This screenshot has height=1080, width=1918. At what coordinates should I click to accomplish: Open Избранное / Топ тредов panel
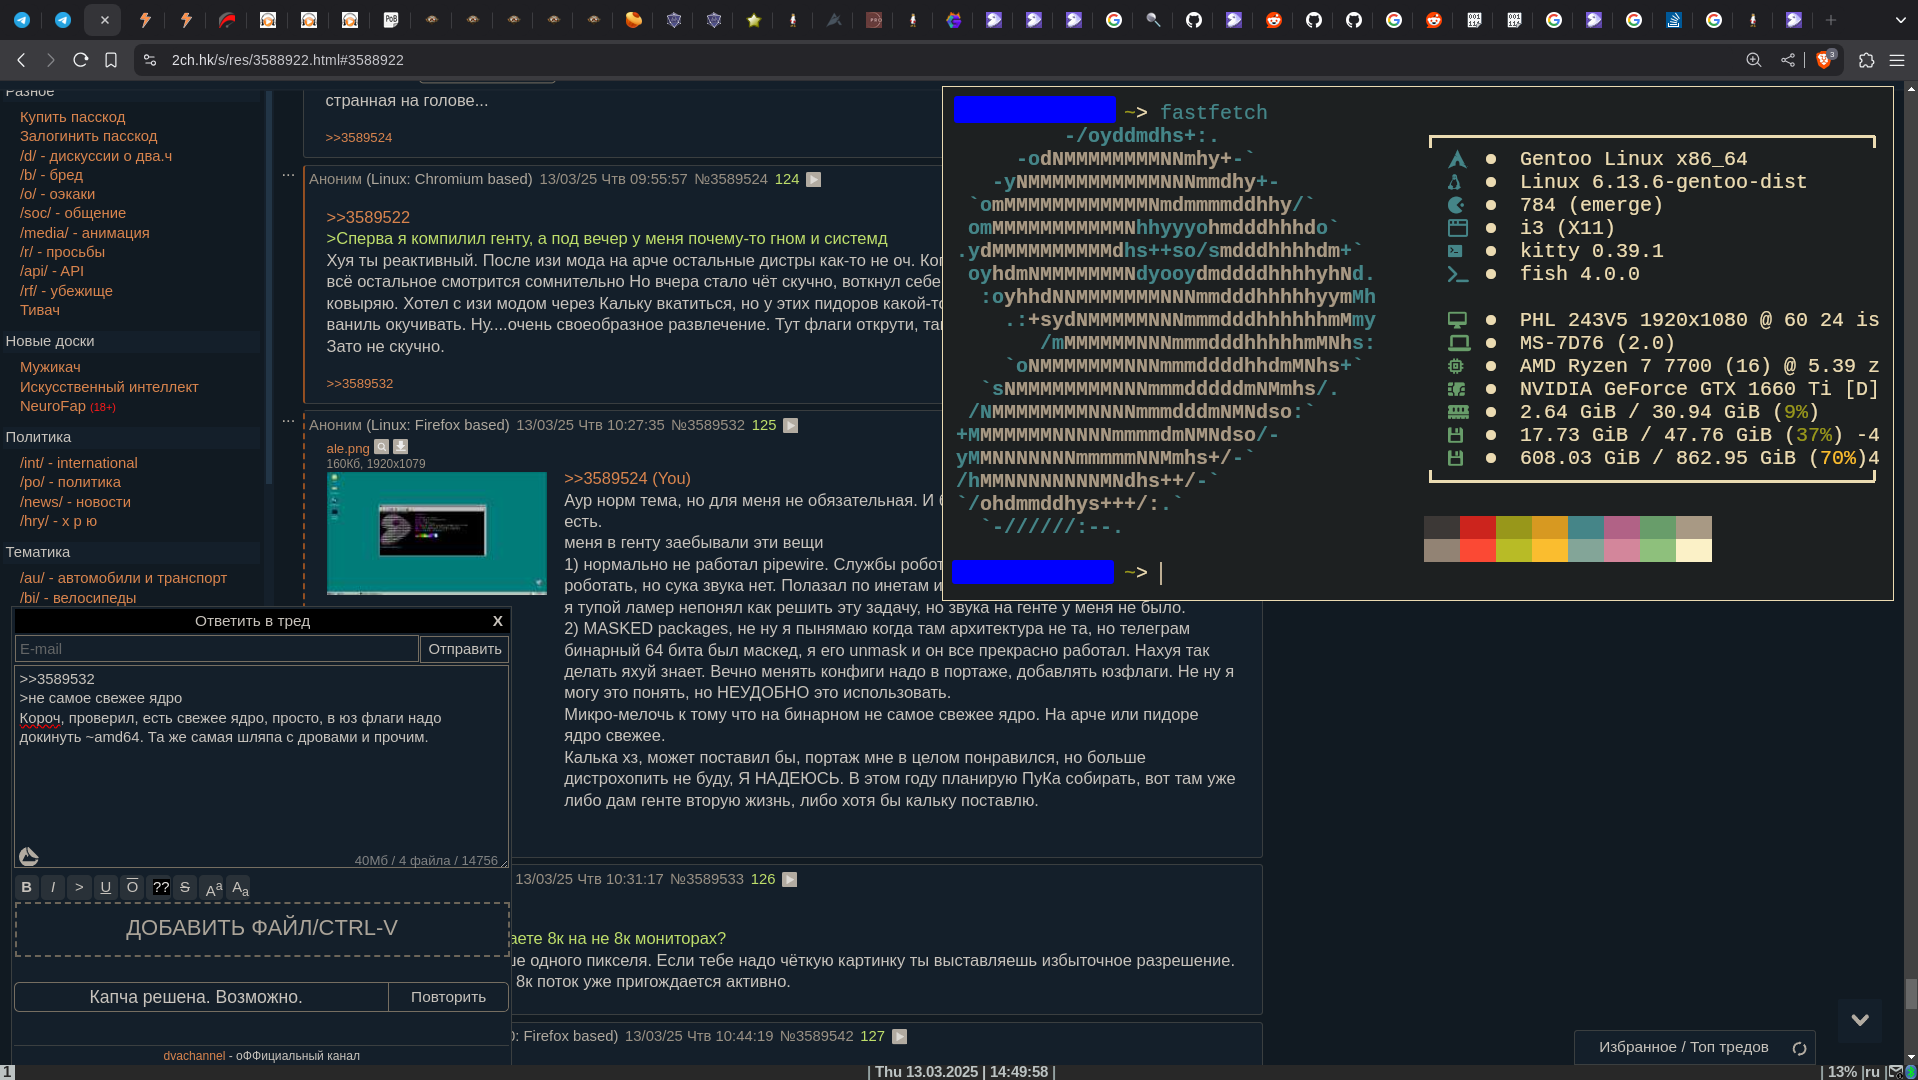click(x=1684, y=1047)
